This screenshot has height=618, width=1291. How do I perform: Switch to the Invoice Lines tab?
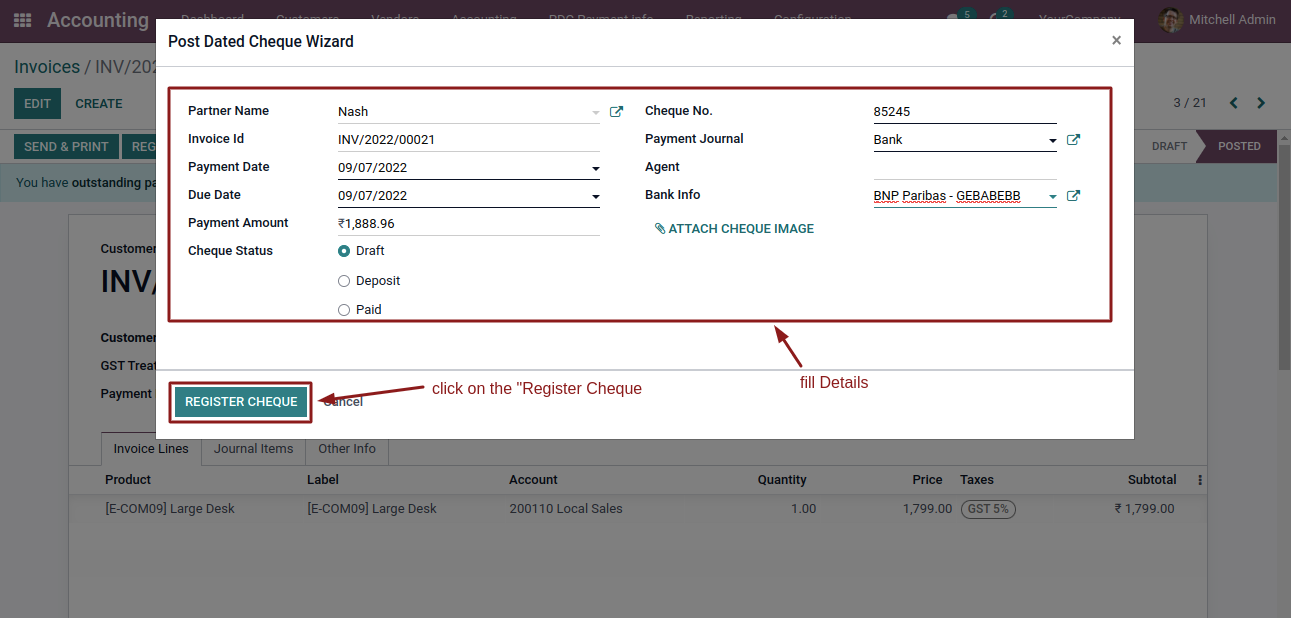(x=151, y=449)
